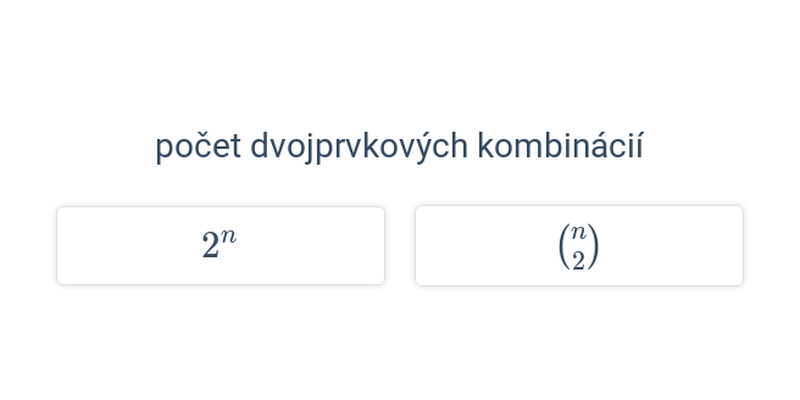Image resolution: width=800 pixels, height=400 pixels.
Task: Pick the right answer with binomial coefficient
Action: (x=579, y=245)
